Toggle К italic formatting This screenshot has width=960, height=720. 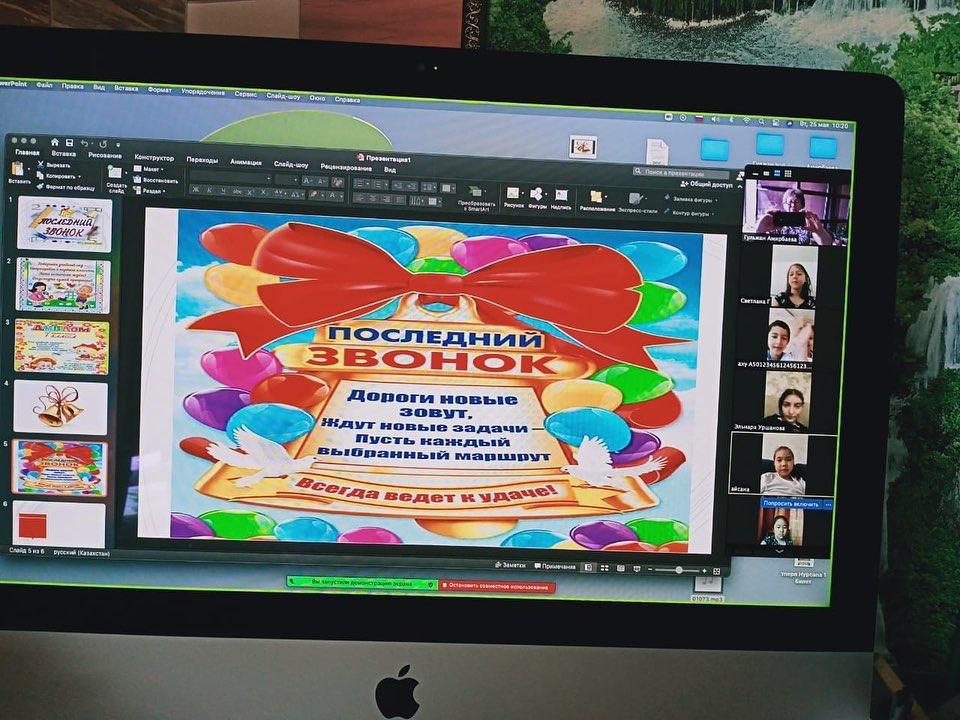[x=209, y=190]
